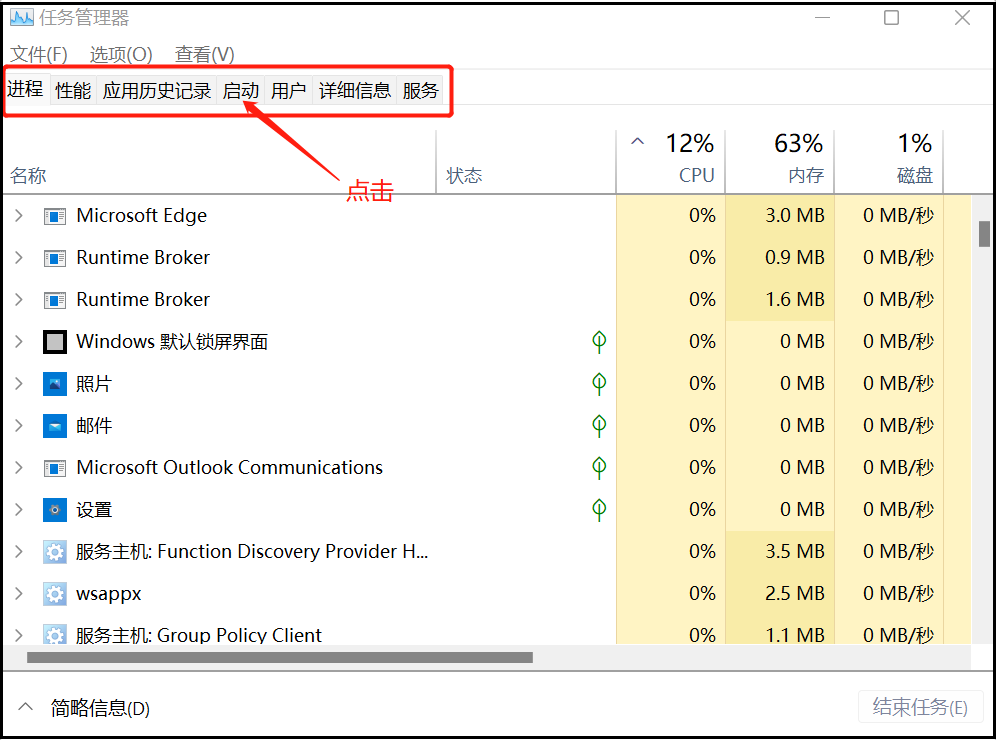Click the green leaf status icon for 邮件
The image size is (996, 740).
tap(599, 426)
